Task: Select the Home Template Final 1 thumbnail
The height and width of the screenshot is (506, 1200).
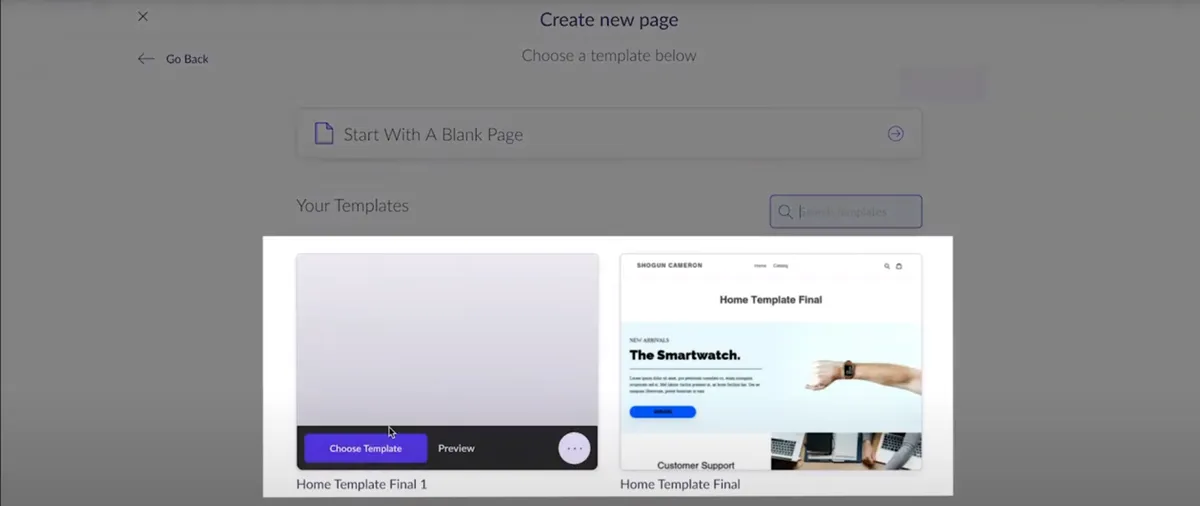Action: [x=447, y=340]
